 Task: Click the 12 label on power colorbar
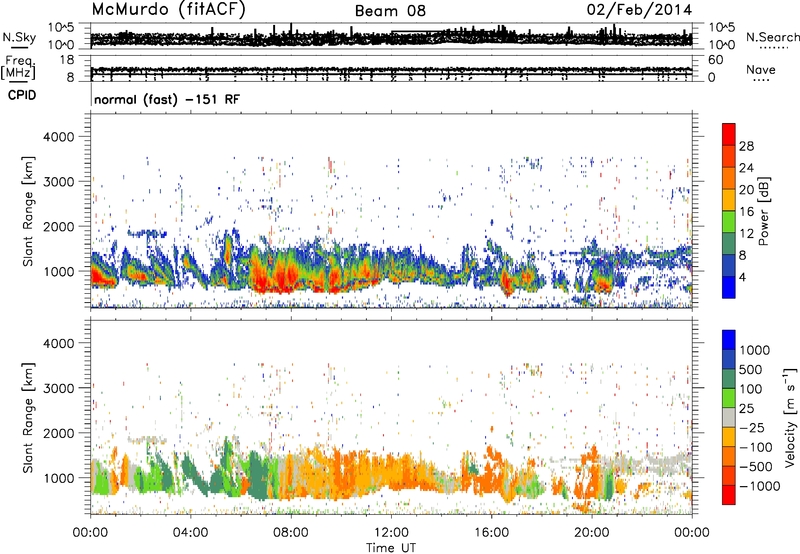[746, 234]
